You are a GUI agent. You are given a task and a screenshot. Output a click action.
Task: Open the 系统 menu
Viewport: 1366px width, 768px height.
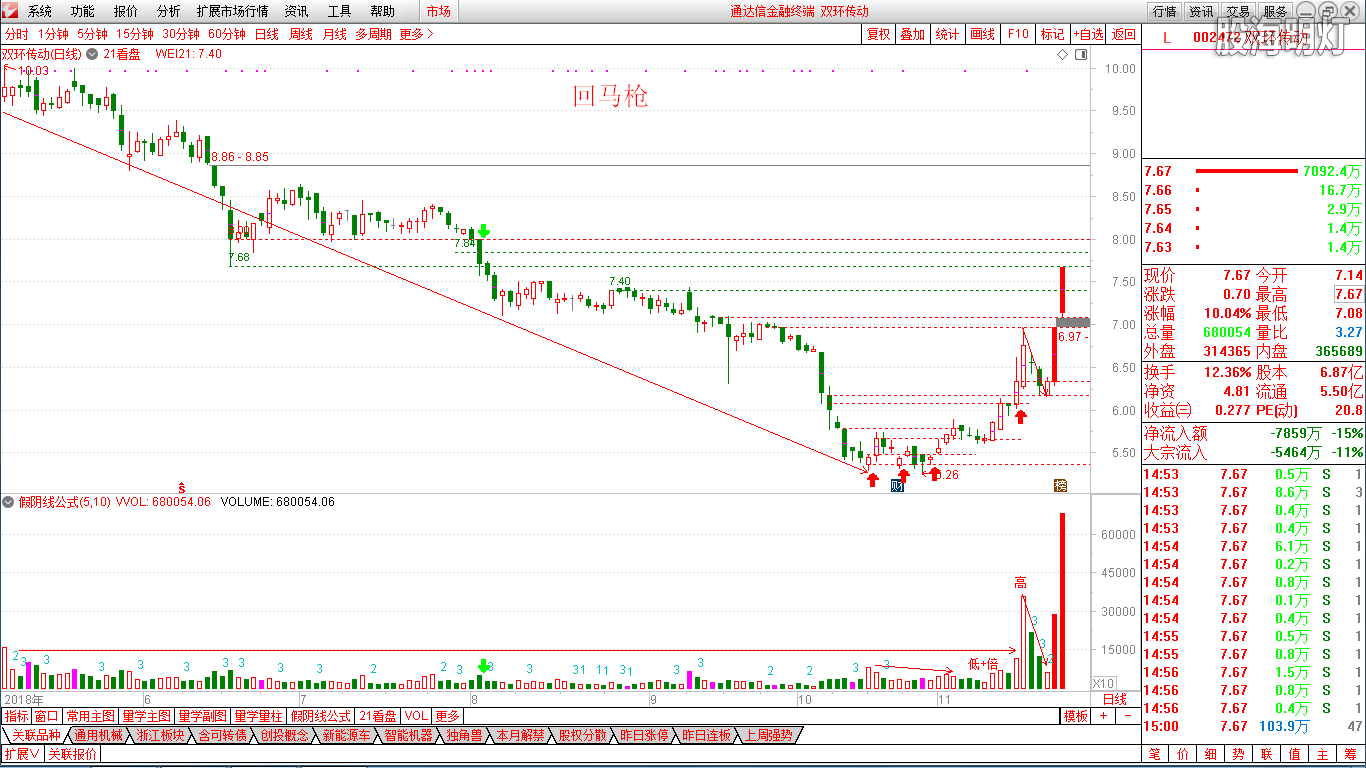(x=40, y=12)
